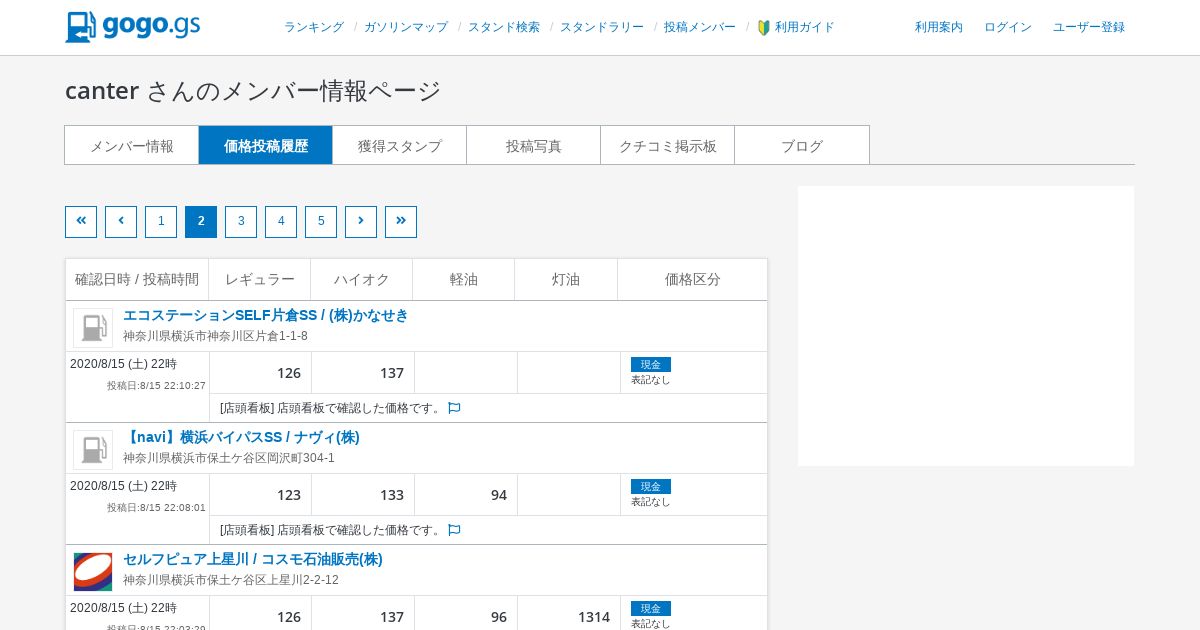
Task: Click レギュラー column header
Action: (x=260, y=280)
